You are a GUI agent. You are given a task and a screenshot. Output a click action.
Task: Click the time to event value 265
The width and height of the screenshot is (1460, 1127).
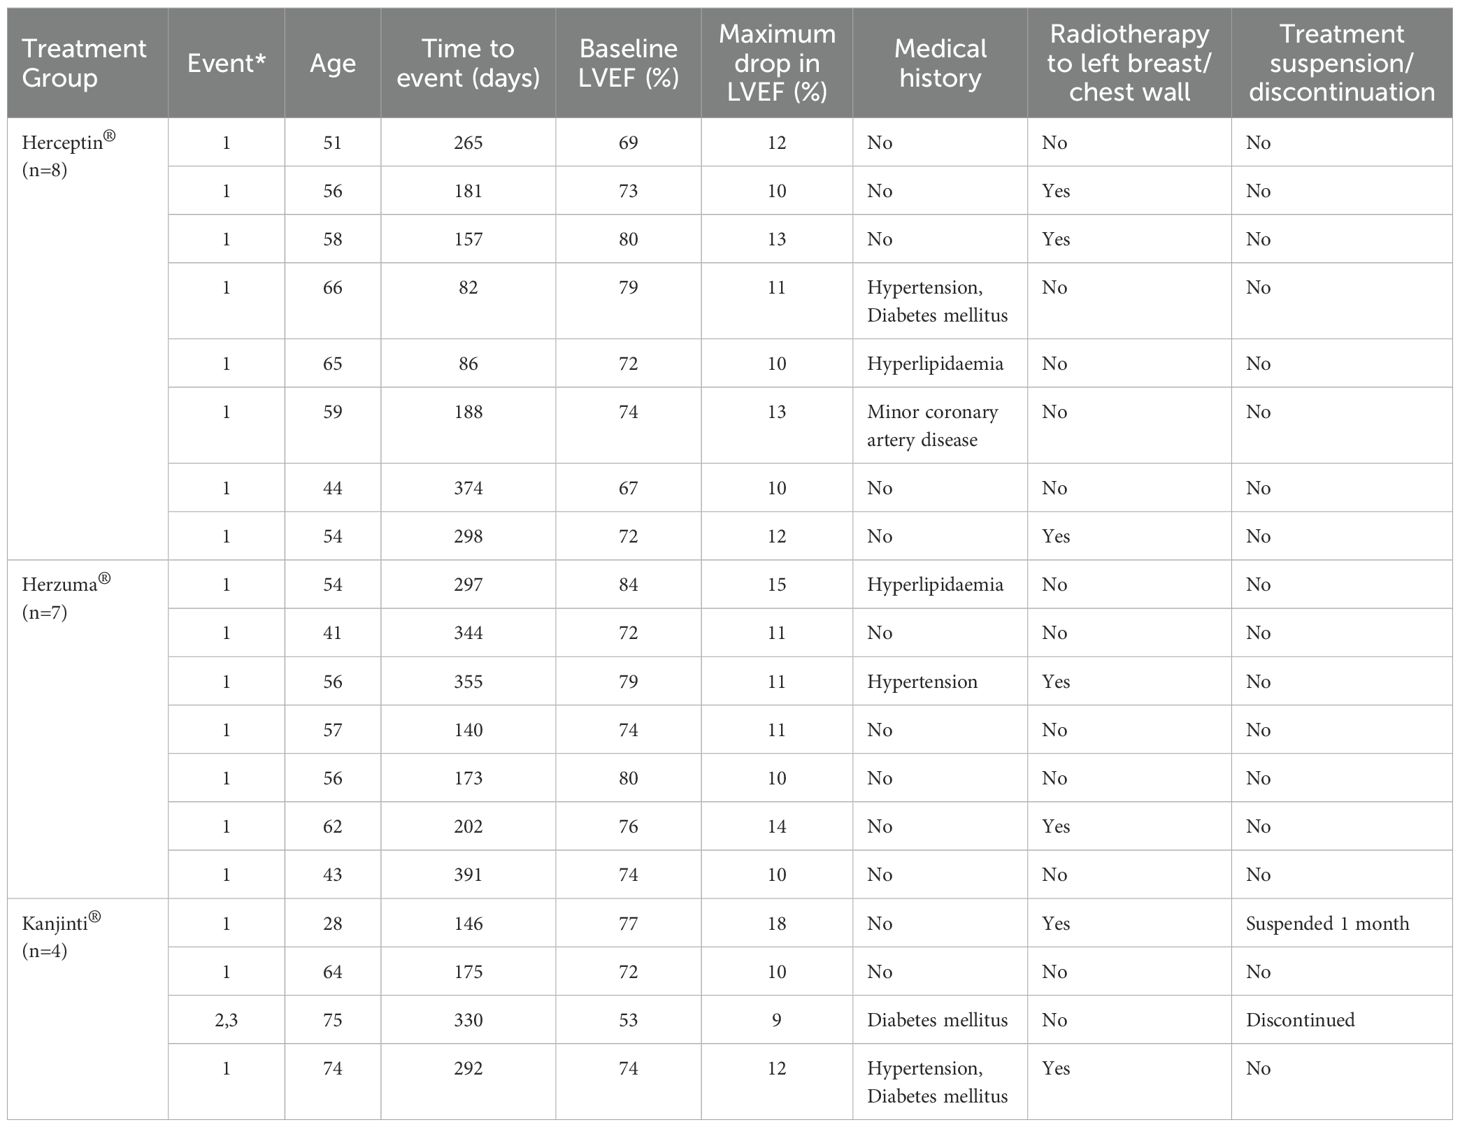468,143
